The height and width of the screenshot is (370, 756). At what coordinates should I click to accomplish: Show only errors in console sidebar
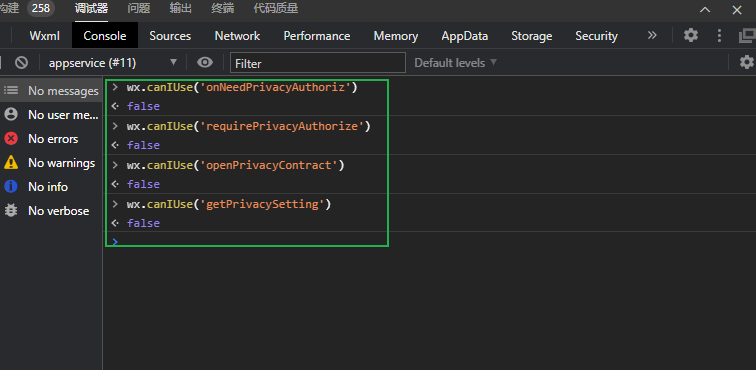51,139
